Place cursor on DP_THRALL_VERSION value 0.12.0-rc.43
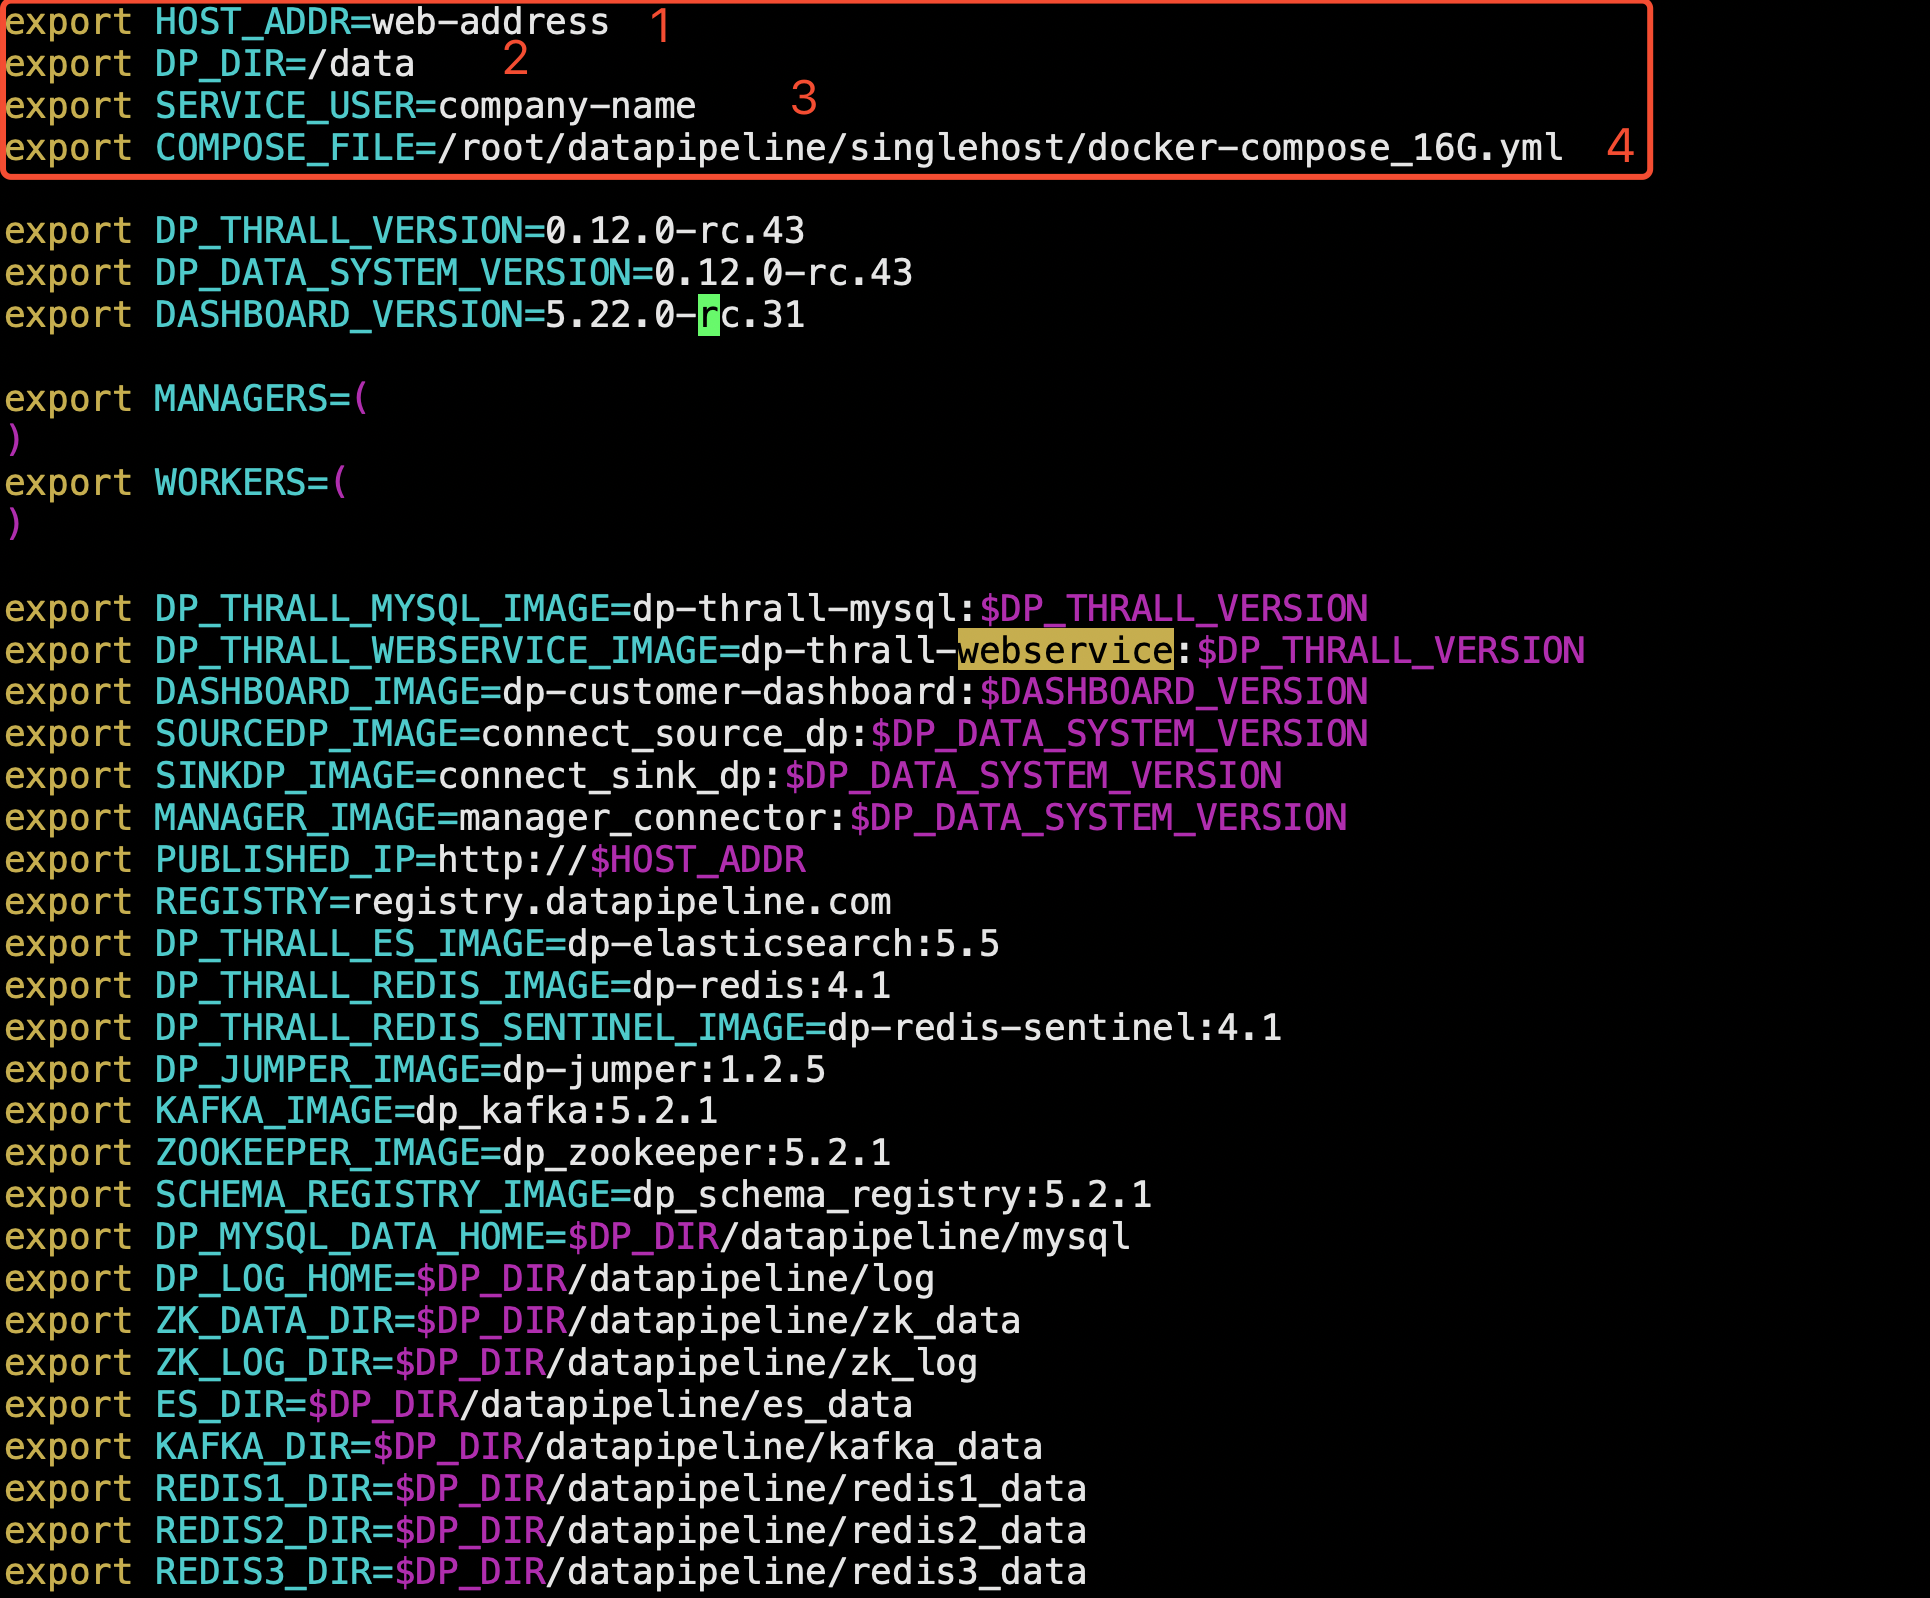 click(674, 231)
